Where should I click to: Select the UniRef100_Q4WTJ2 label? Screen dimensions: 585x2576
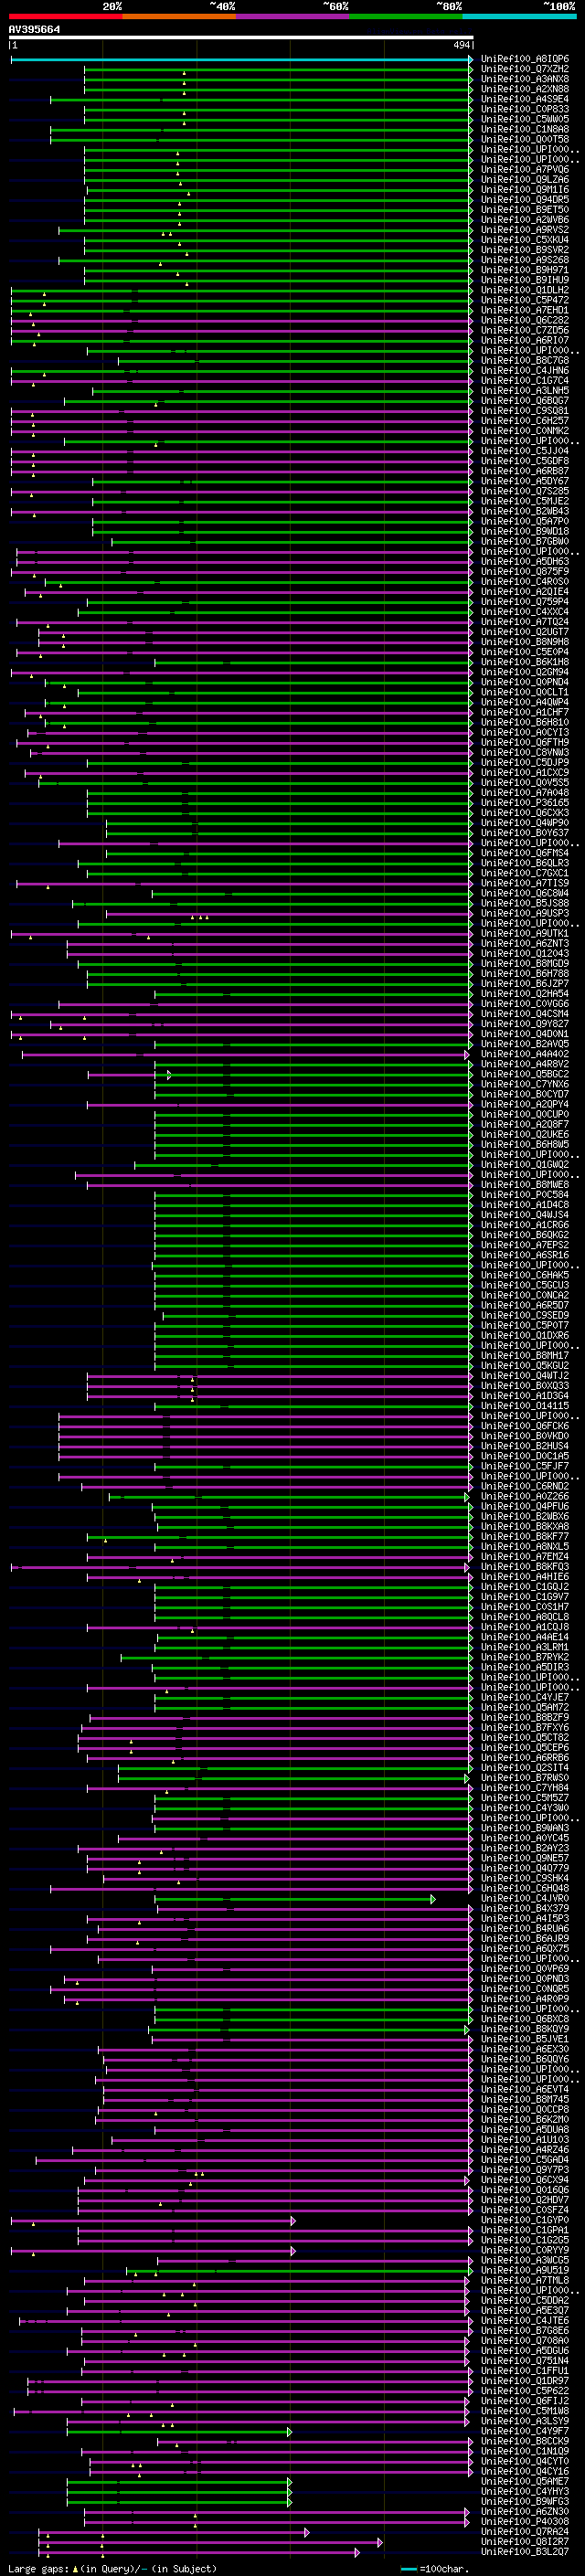point(525,1376)
